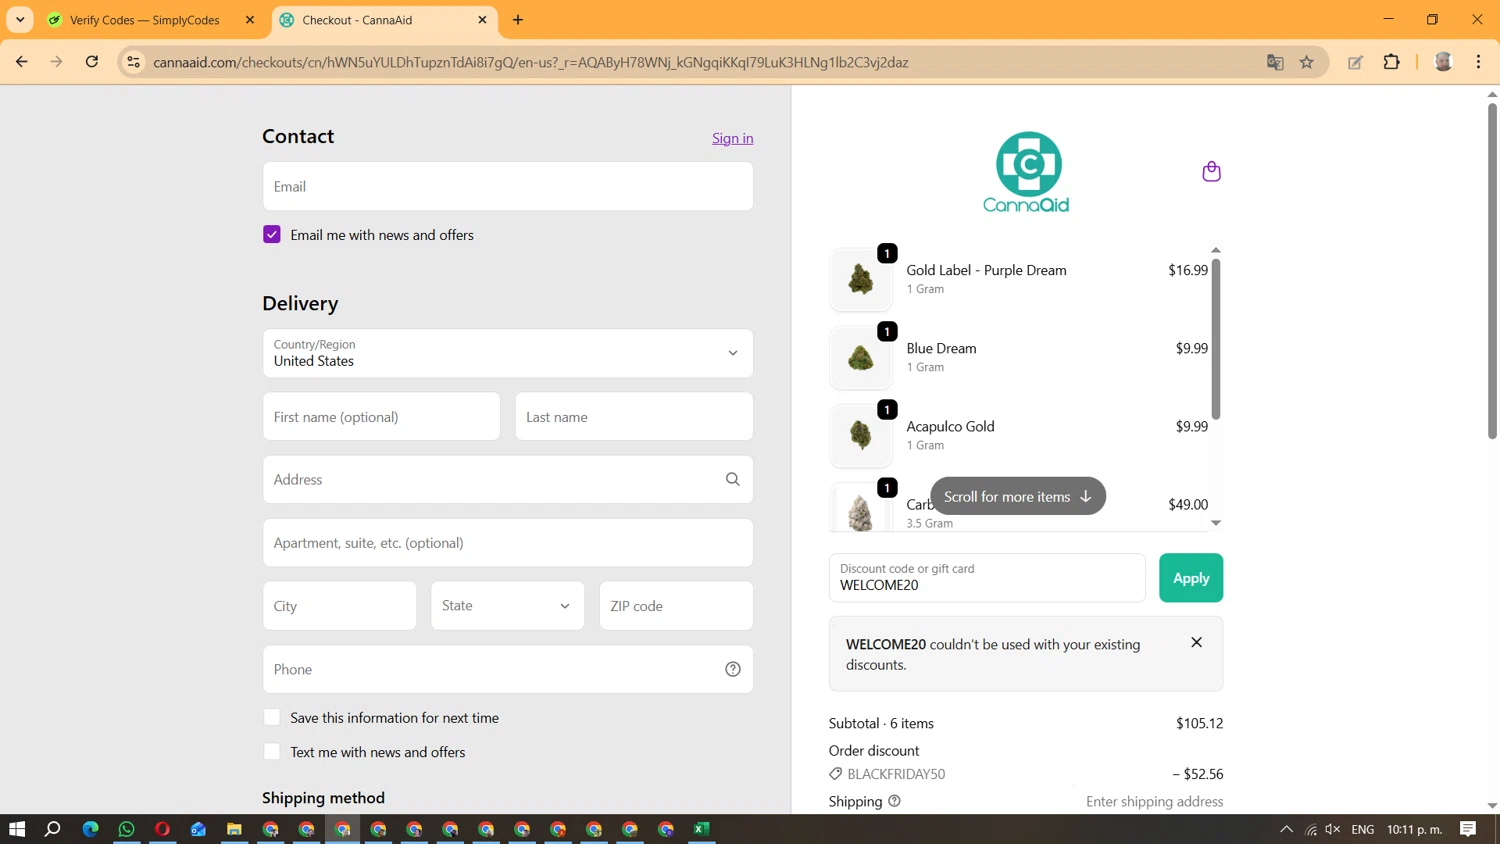Open the browser extensions puzzle icon
The image size is (1500, 844).
pyautogui.click(x=1391, y=62)
